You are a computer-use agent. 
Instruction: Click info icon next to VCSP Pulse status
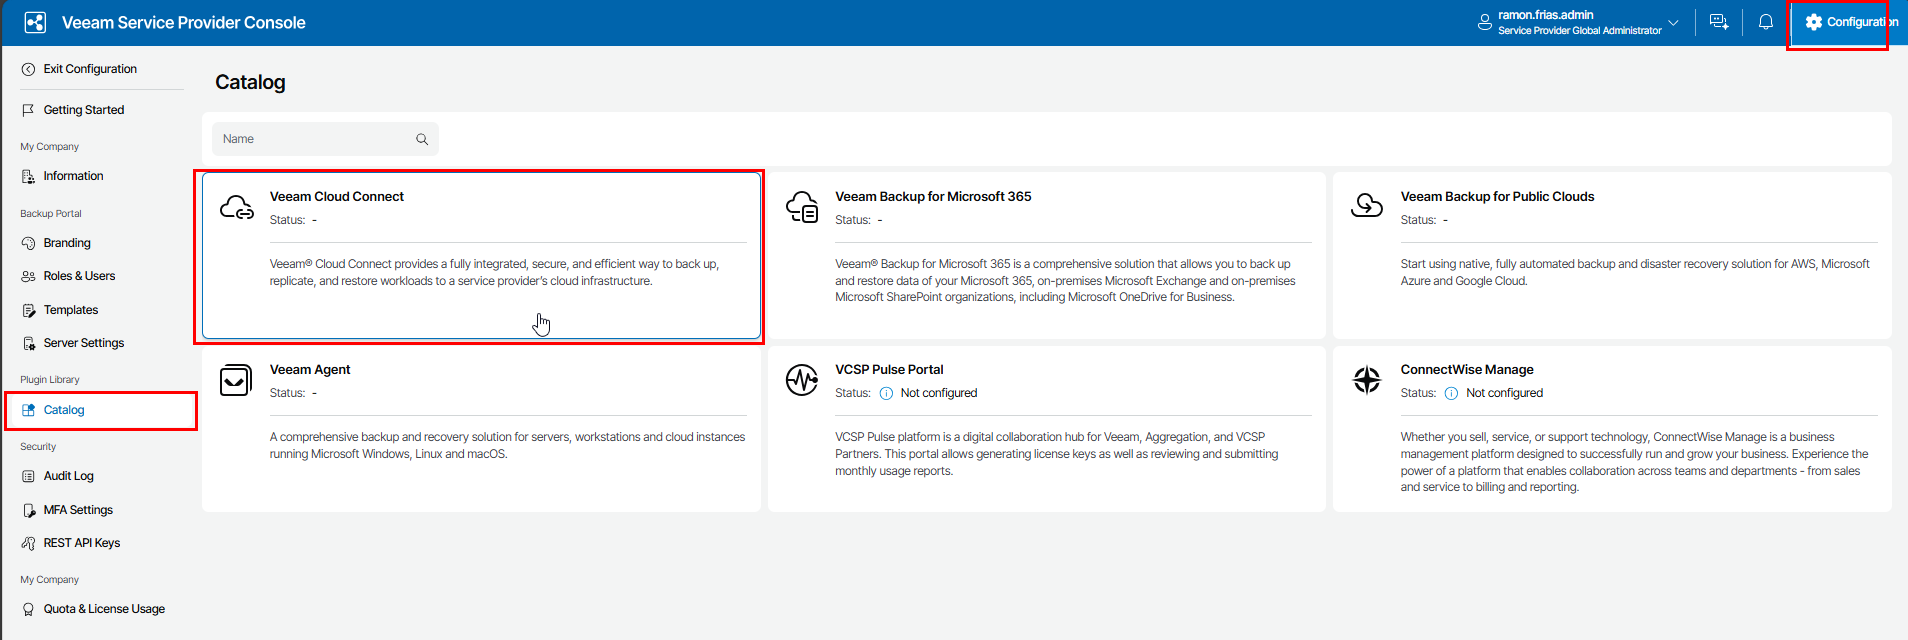coord(886,393)
